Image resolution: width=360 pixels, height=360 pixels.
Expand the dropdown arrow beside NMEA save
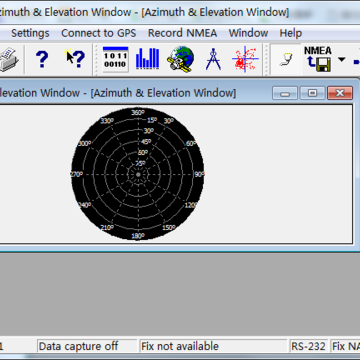[342, 60]
